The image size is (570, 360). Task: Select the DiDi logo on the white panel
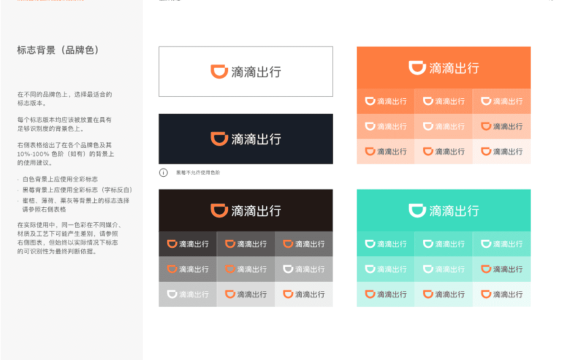point(246,72)
